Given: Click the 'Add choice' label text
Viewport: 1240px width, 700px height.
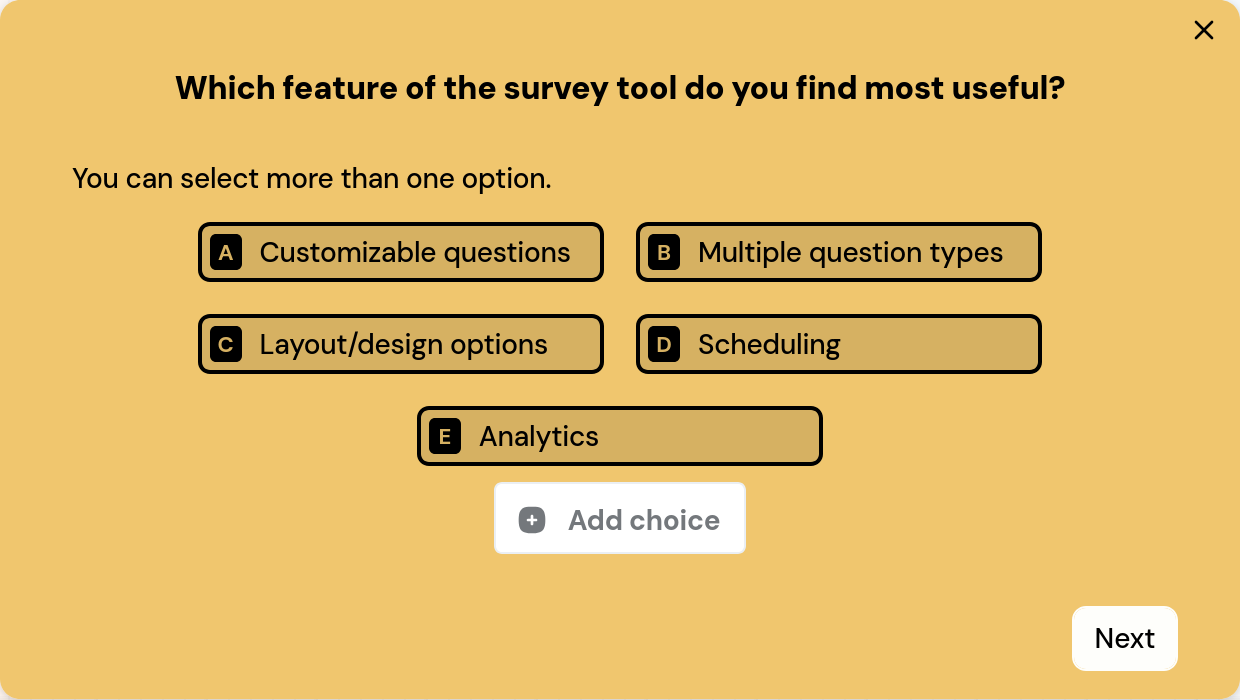Looking at the screenshot, I should point(644,520).
